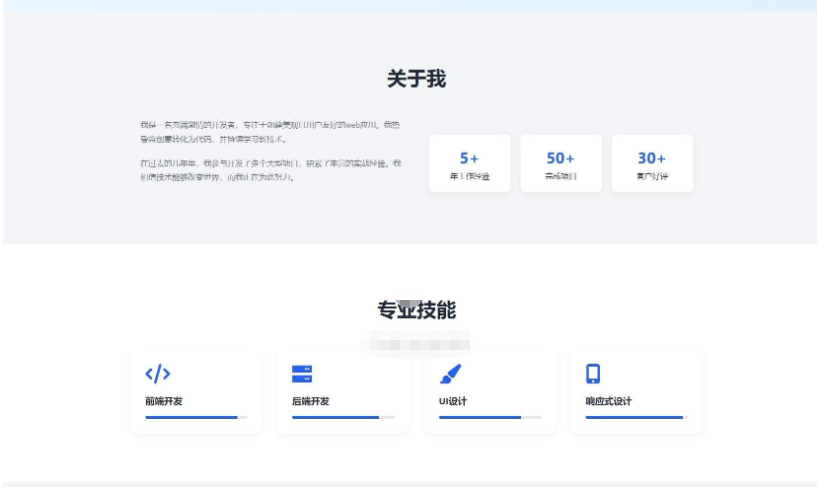The height and width of the screenshot is (487, 817).
Task: Click the 后端开发 skill progress bar
Action: [343, 417]
